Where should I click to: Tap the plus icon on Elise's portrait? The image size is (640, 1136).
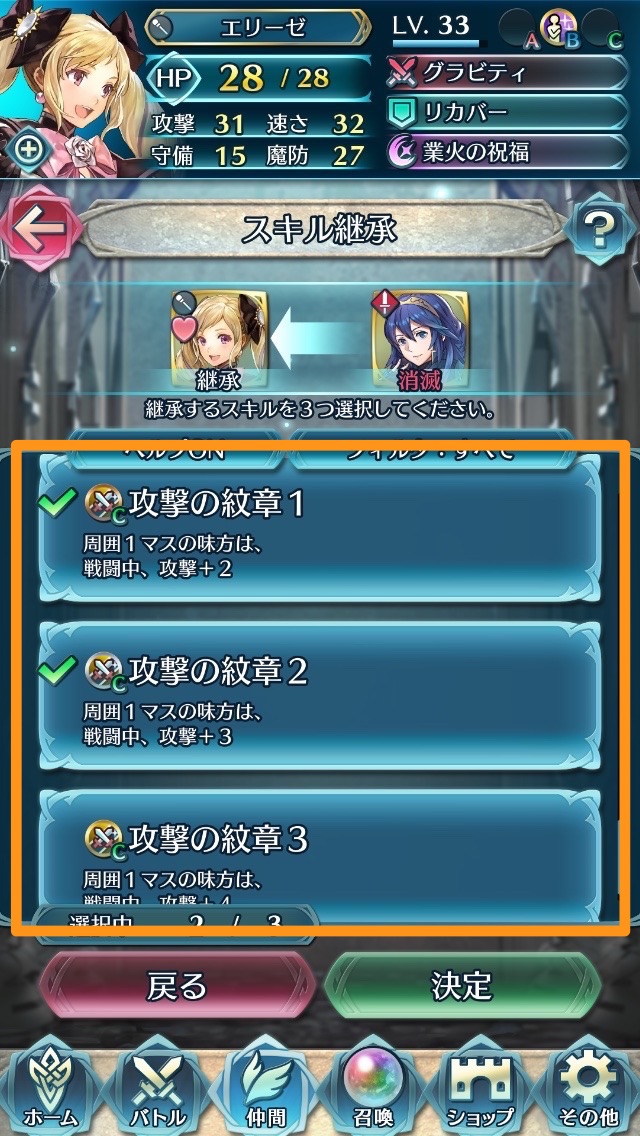[x=29, y=151]
